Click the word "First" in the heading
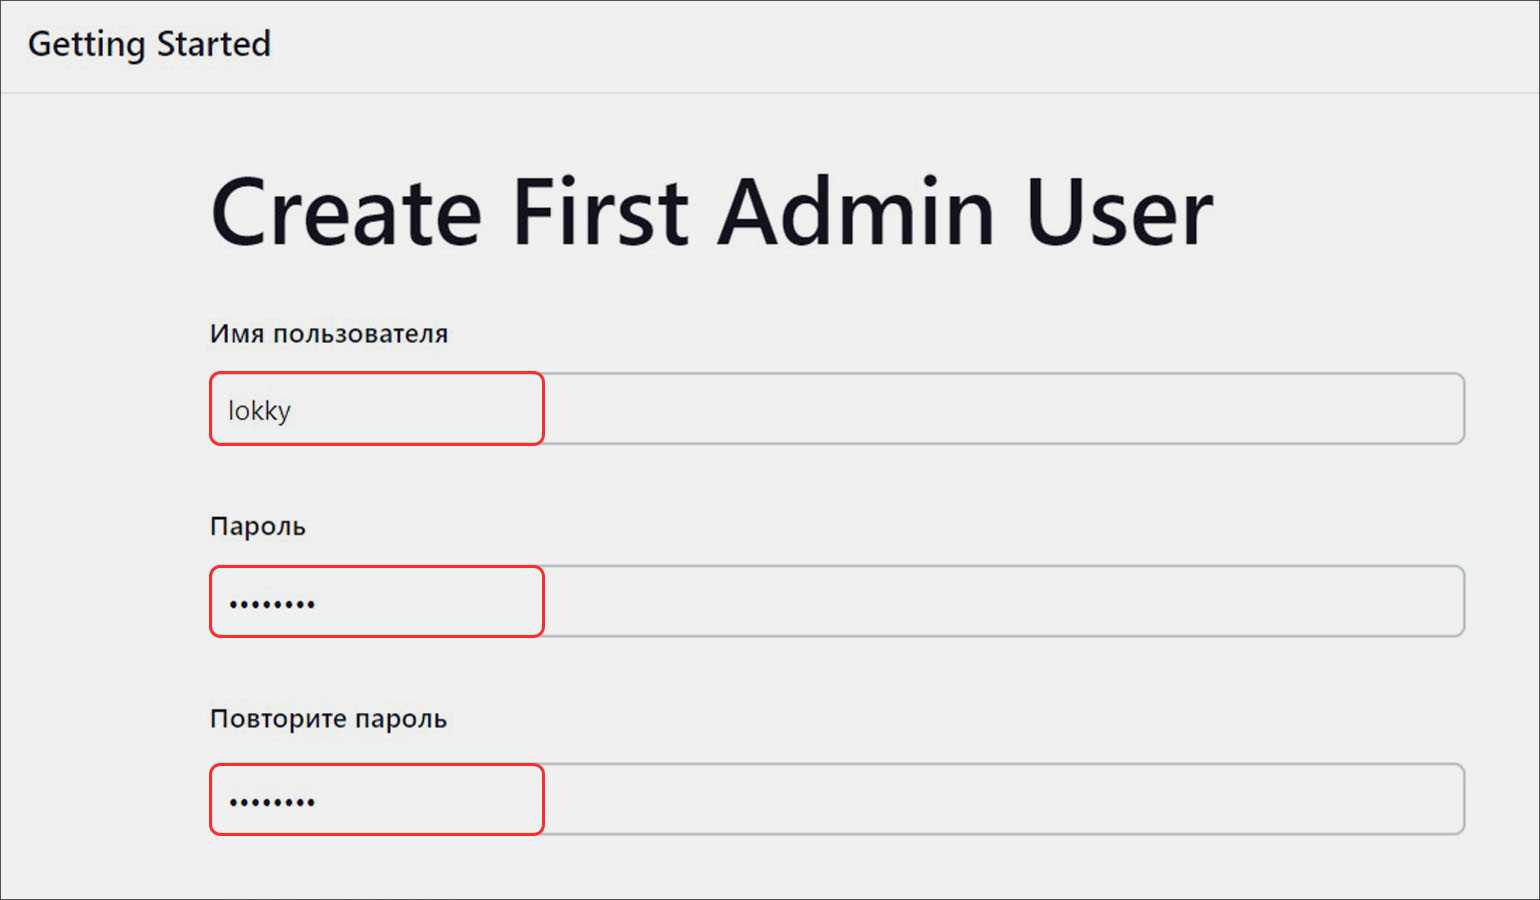1540x900 pixels. 599,212
